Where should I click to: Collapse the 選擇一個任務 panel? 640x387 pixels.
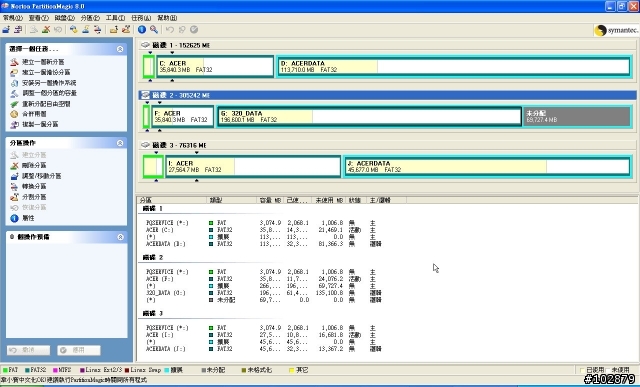tap(120, 49)
